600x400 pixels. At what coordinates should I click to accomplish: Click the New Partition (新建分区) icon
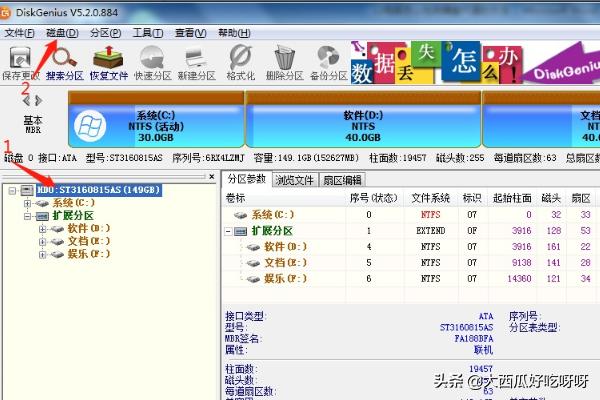196,62
